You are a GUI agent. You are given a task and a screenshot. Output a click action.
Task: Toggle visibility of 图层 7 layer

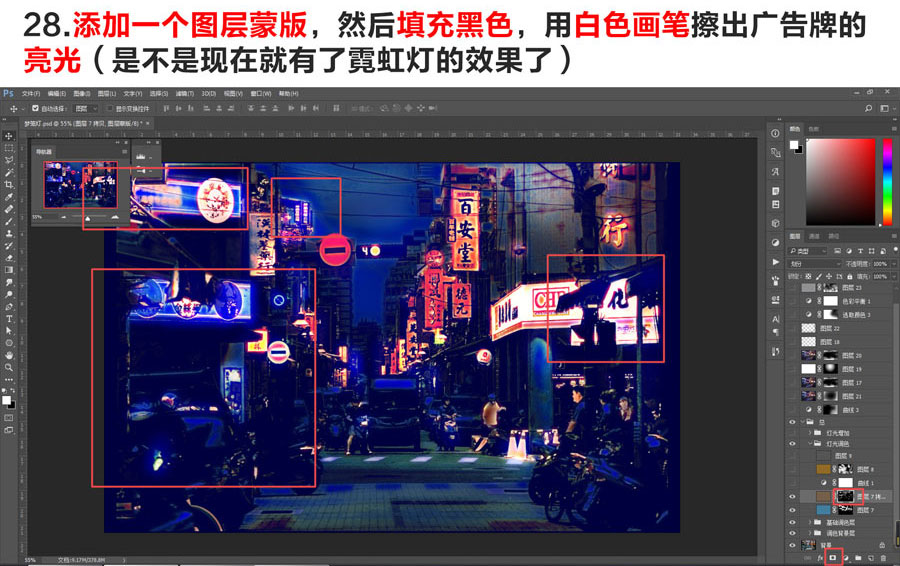point(793,510)
